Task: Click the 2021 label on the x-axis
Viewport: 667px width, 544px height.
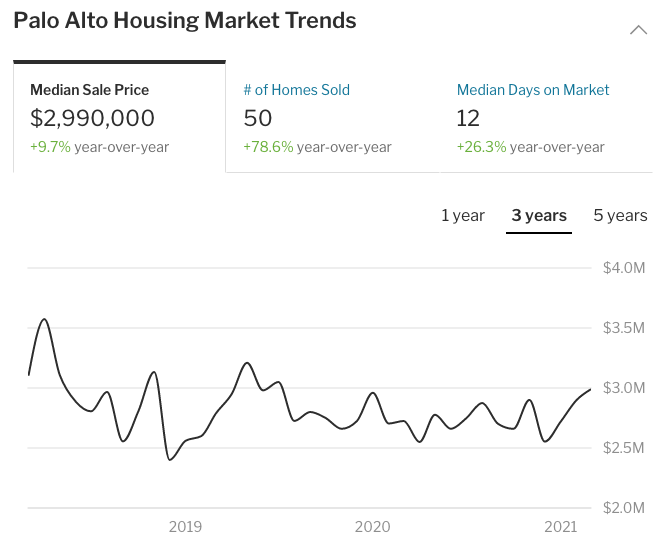Action: pos(560,527)
